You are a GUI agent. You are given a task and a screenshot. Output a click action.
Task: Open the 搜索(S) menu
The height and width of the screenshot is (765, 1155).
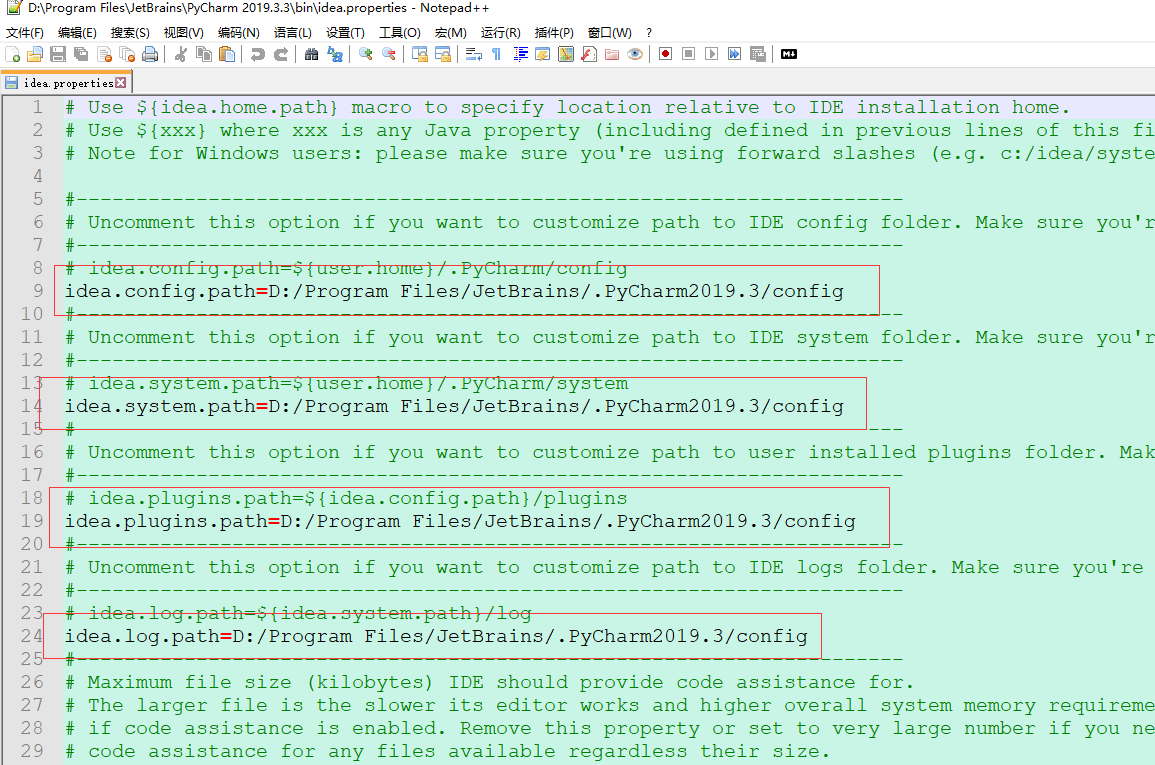point(130,32)
